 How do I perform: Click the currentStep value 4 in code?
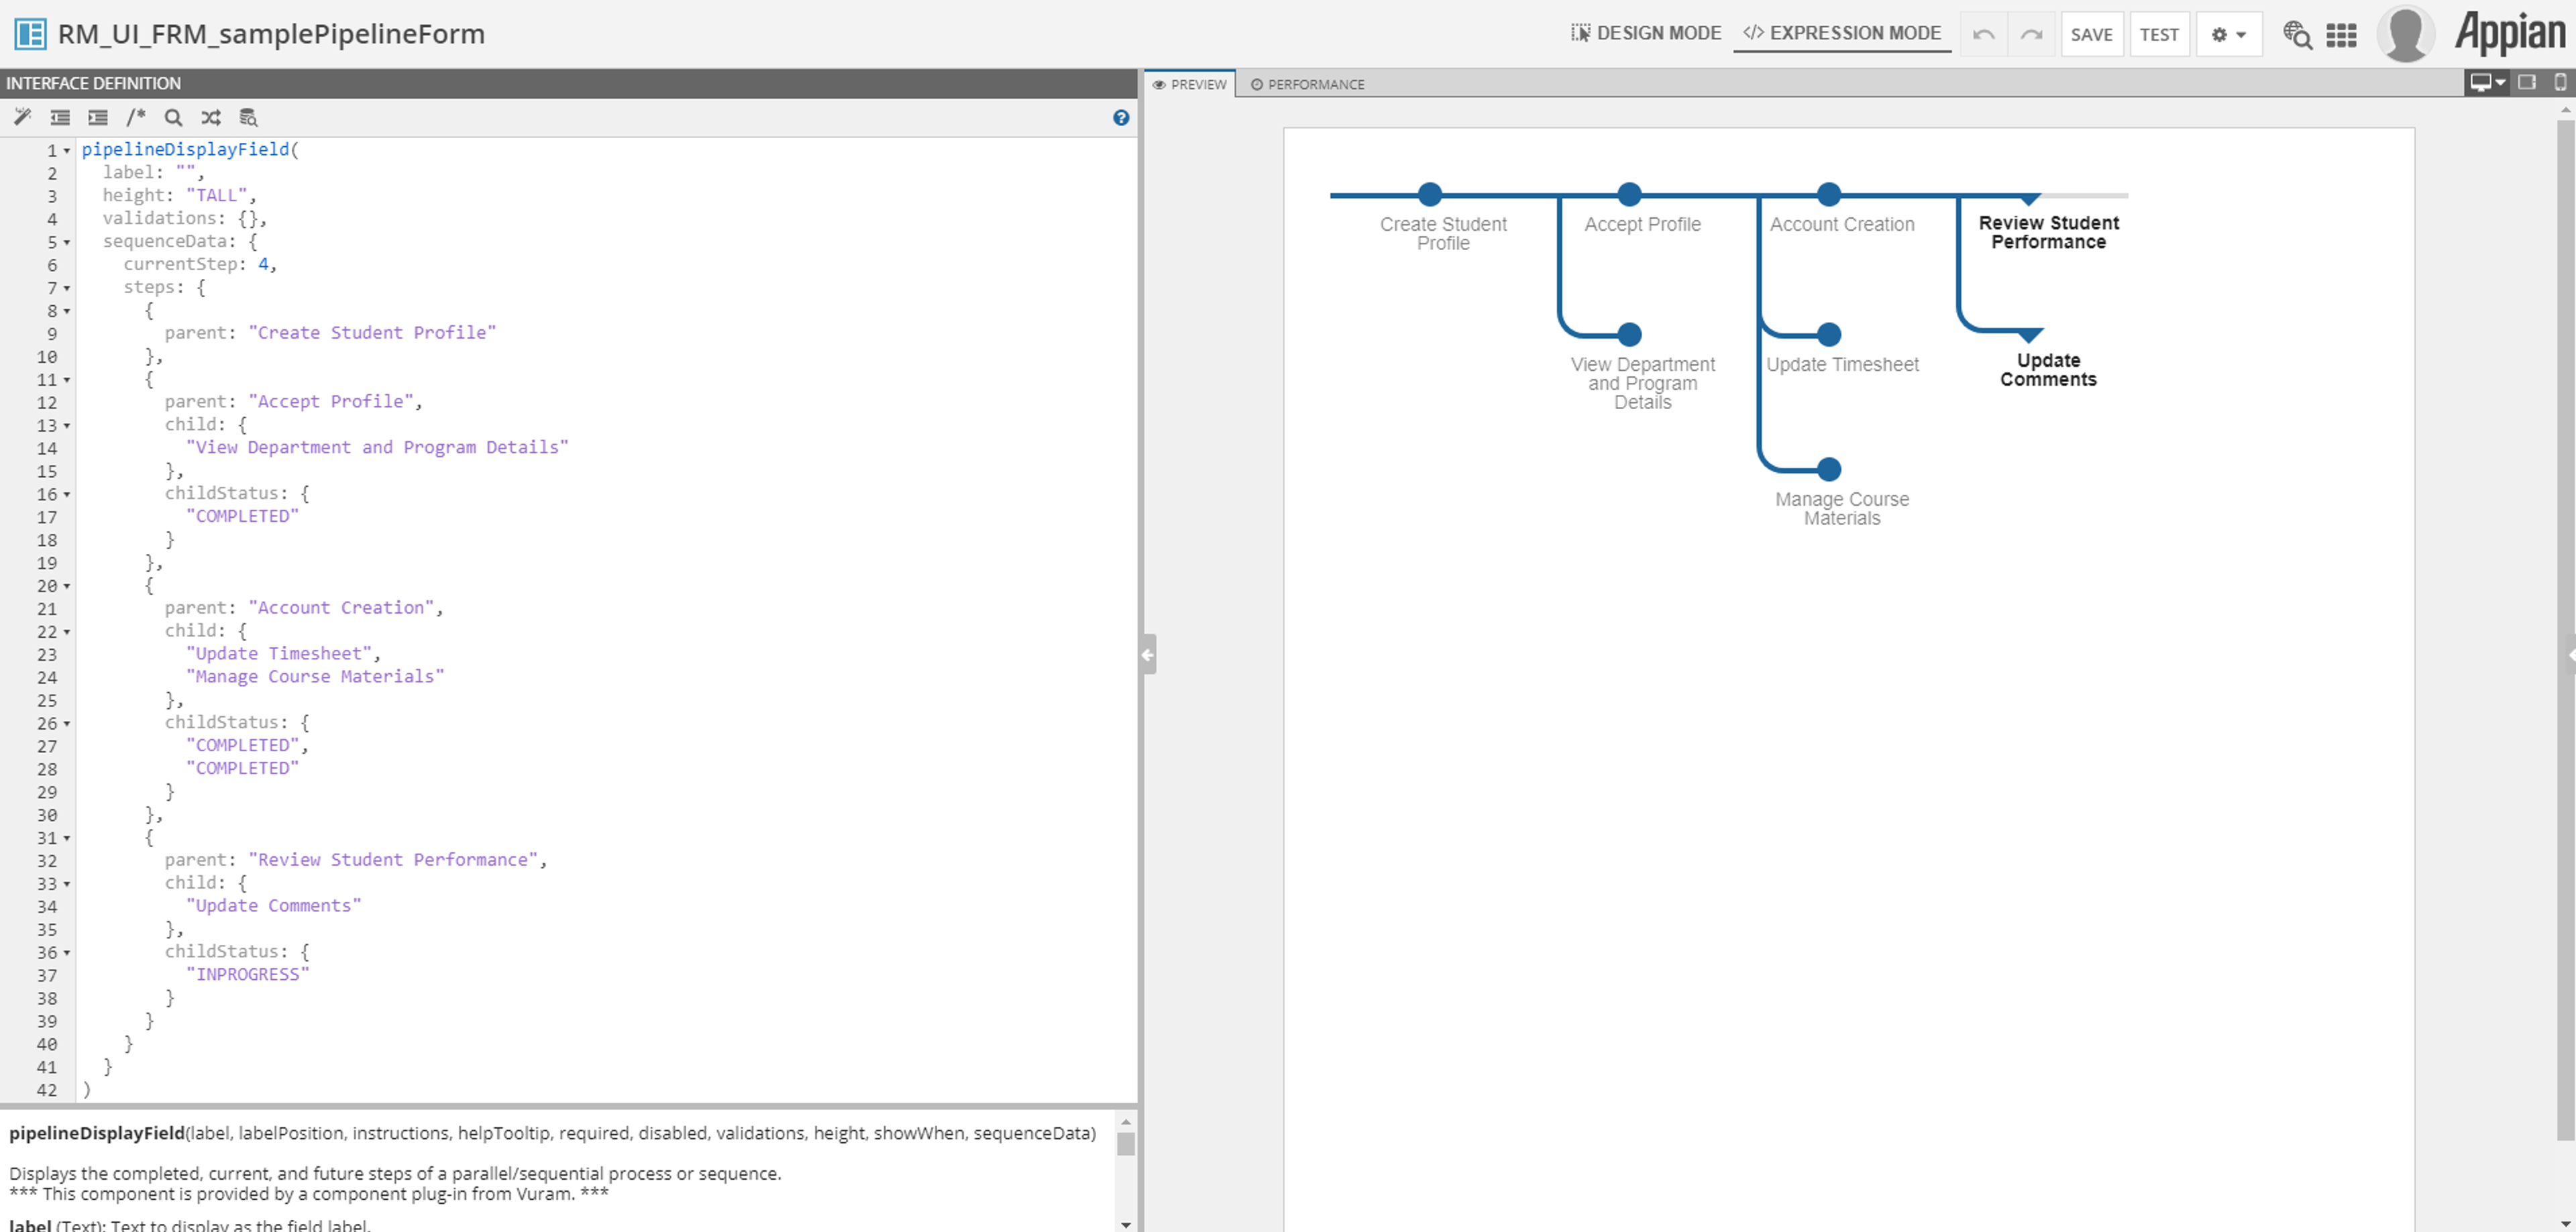tap(264, 264)
